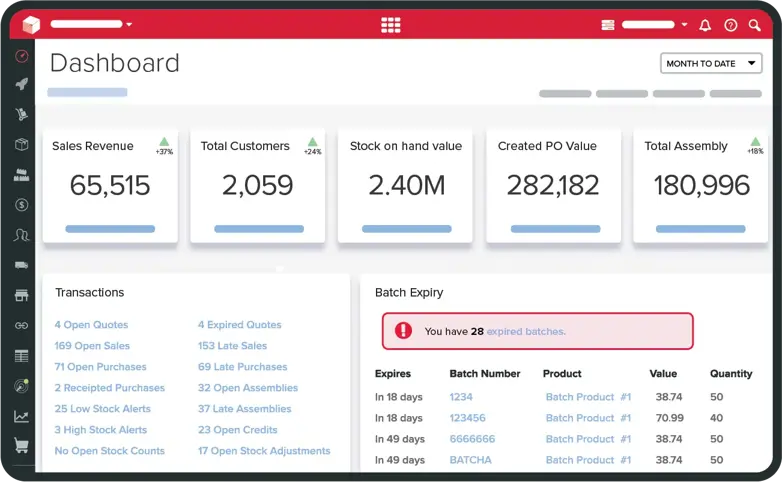Open 4 Open Quotes link
Screen dimensions: 782x482
pyautogui.click(x=91, y=325)
